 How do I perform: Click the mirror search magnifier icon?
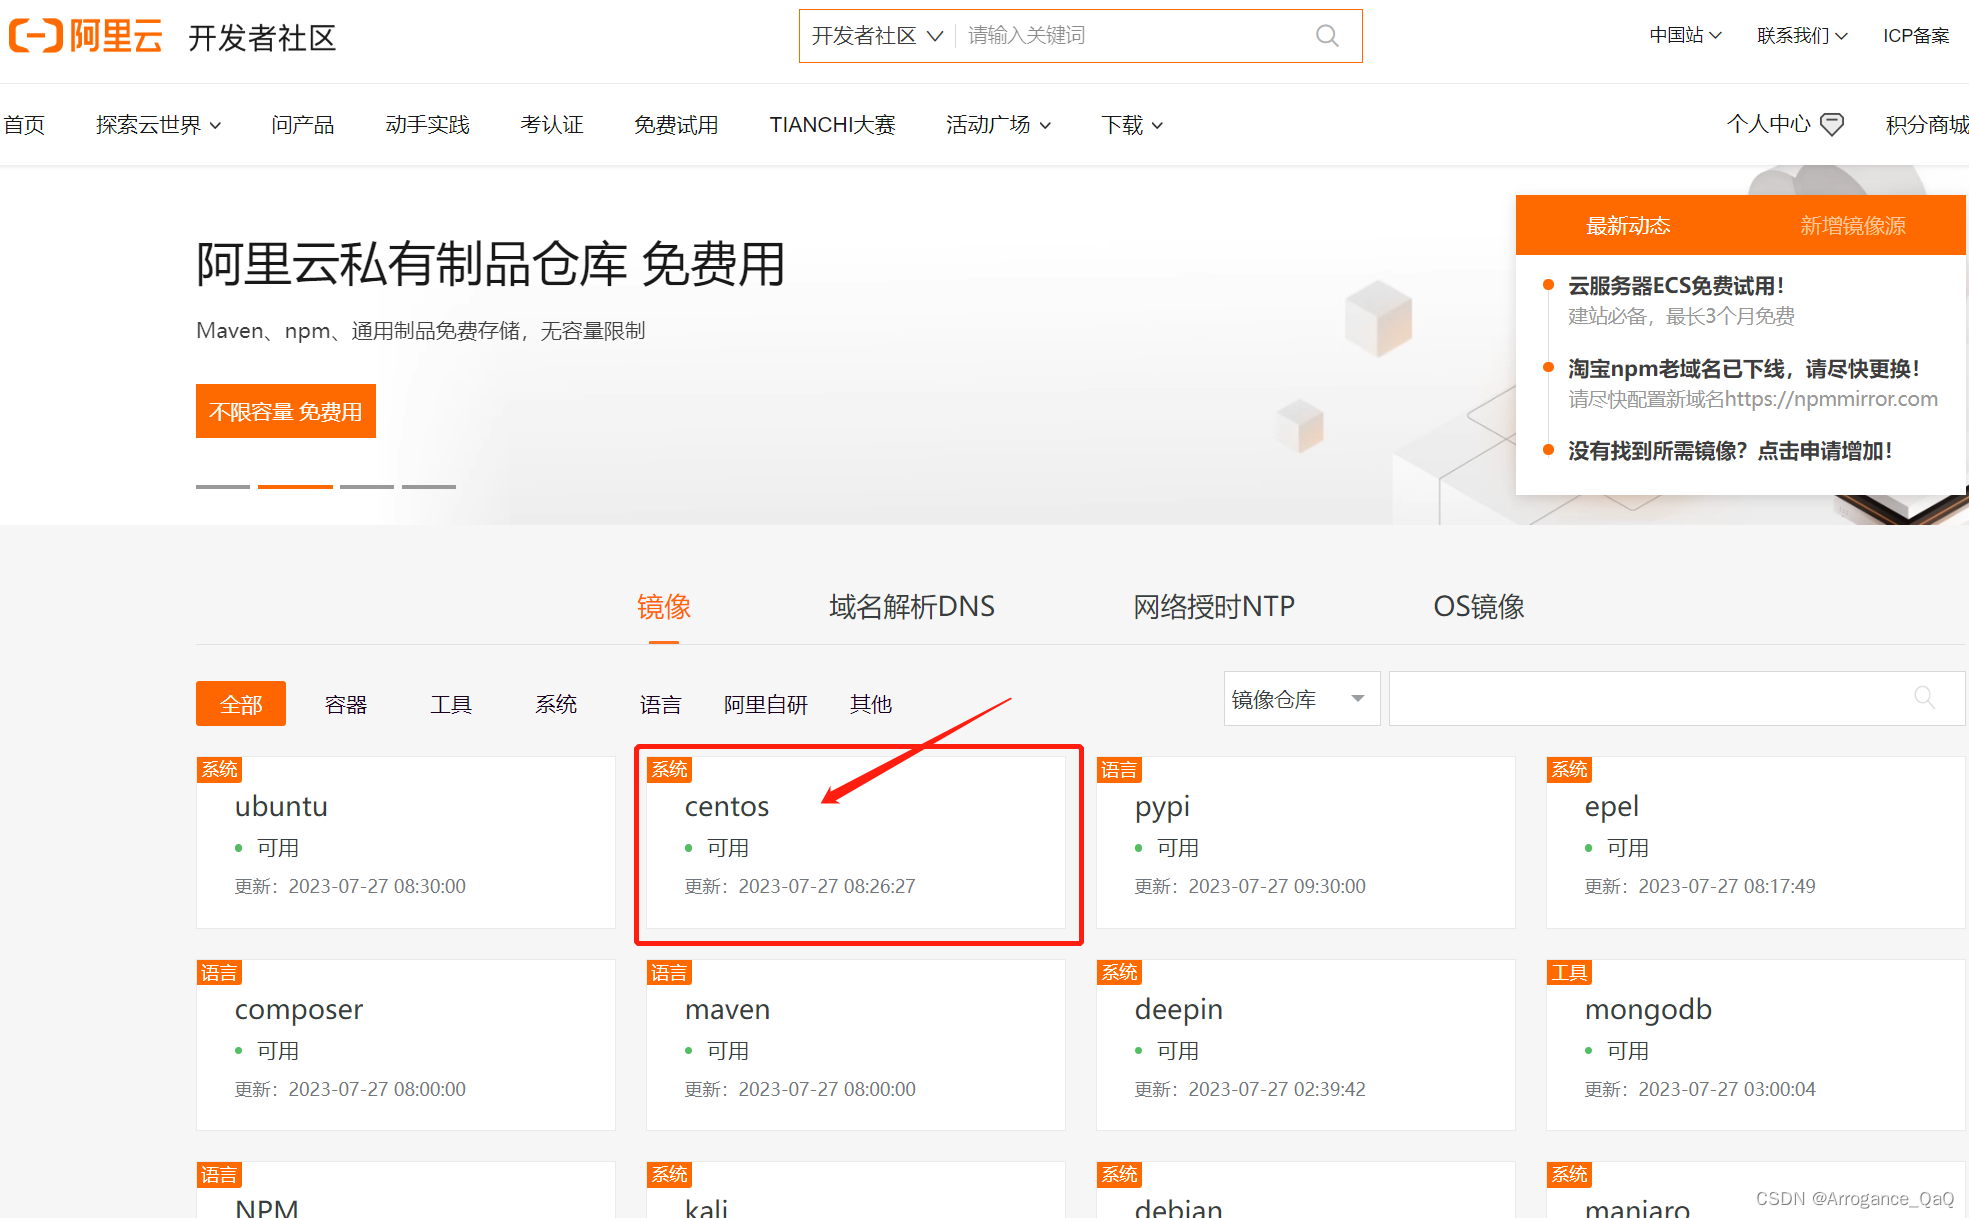(x=1924, y=697)
